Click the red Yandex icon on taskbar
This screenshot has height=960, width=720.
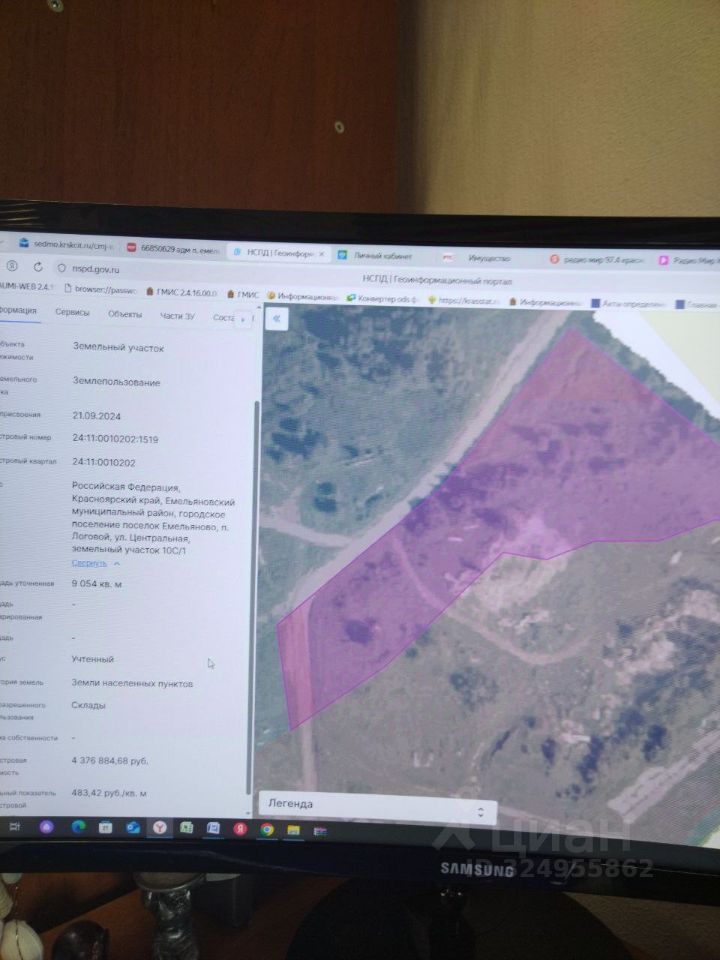click(x=240, y=829)
